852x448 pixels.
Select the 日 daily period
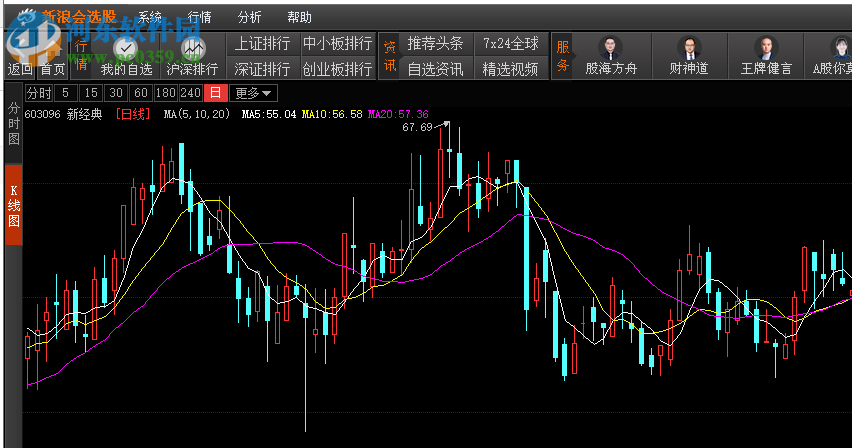click(x=216, y=93)
